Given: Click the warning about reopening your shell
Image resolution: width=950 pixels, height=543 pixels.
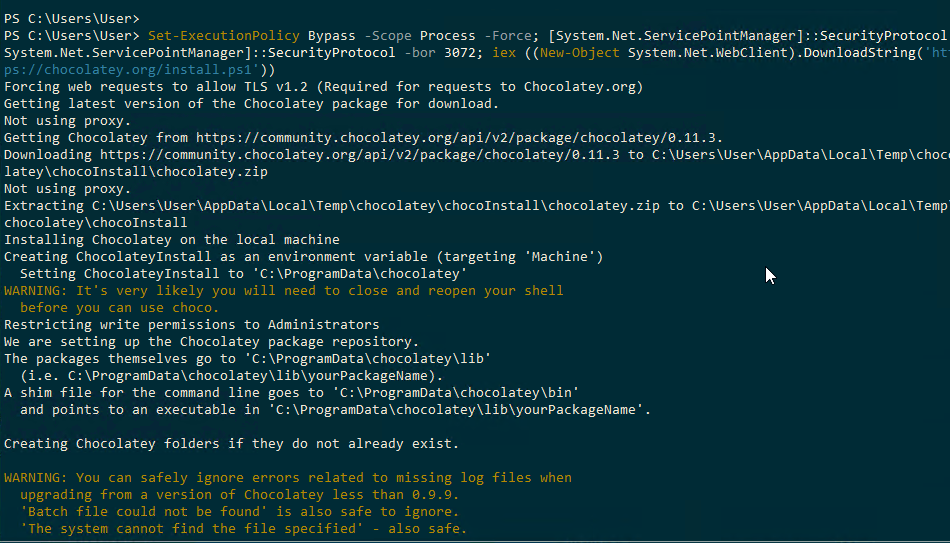Looking at the screenshot, I should 284,291.
